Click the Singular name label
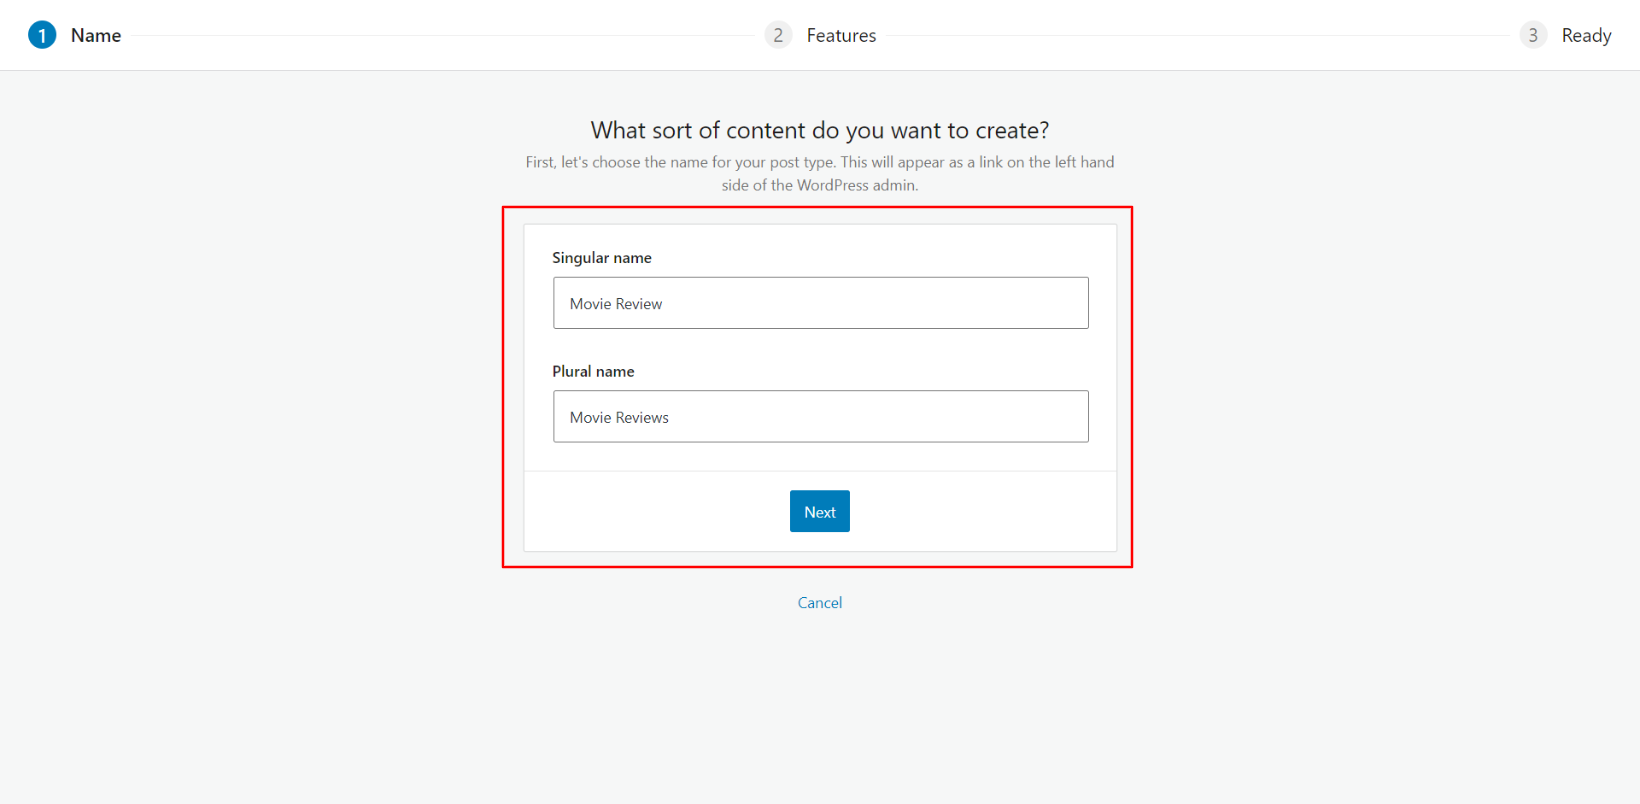Viewport: 1640px width, 804px height. 602,257
